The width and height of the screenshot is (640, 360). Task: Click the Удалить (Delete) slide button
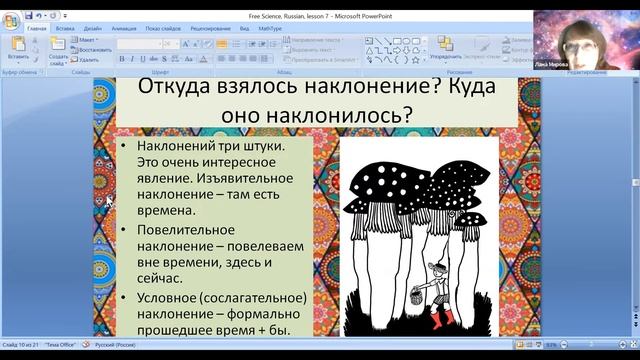[85, 60]
